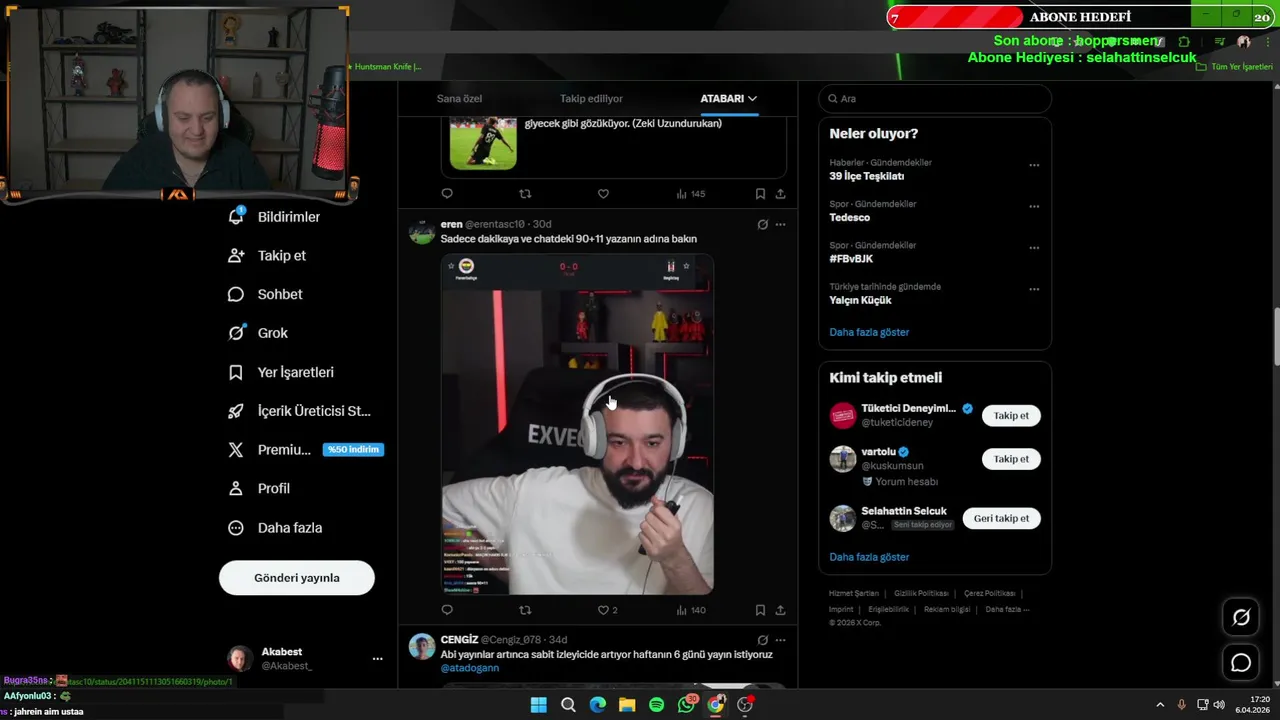The image size is (1280, 720).
Task: Open File Explorer from the taskbar
Action: [x=627, y=705]
